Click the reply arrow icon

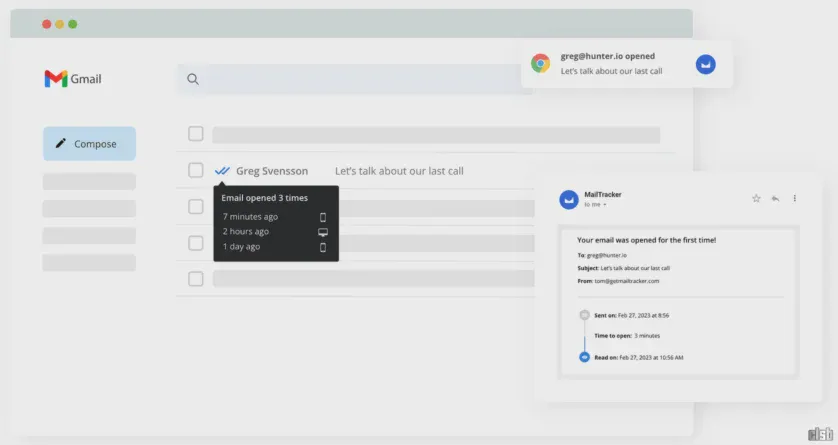tap(775, 198)
